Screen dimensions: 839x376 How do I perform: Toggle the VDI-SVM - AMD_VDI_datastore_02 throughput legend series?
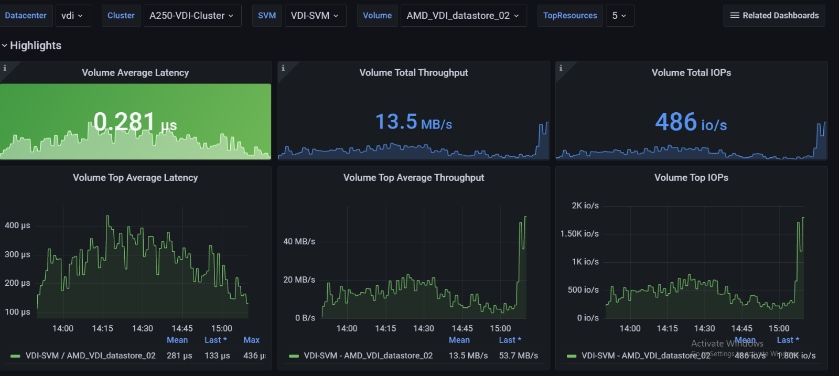(x=368, y=355)
